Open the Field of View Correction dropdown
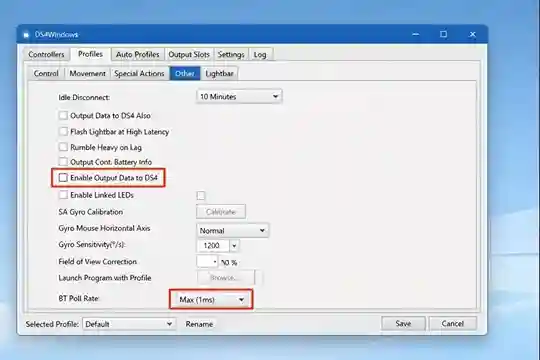Image resolution: width=540 pixels, height=360 pixels. (207, 261)
